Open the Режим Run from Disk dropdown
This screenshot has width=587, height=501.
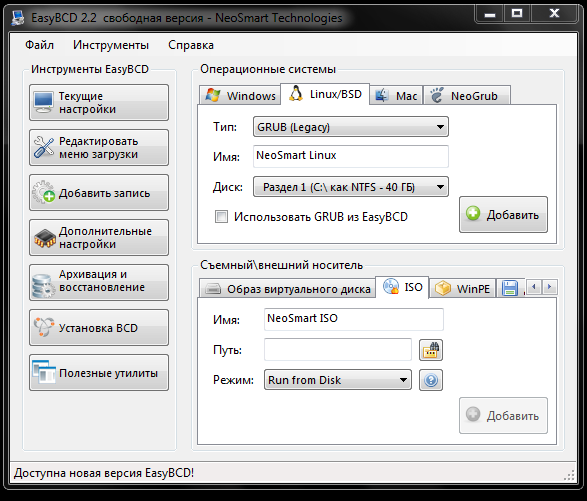click(338, 380)
